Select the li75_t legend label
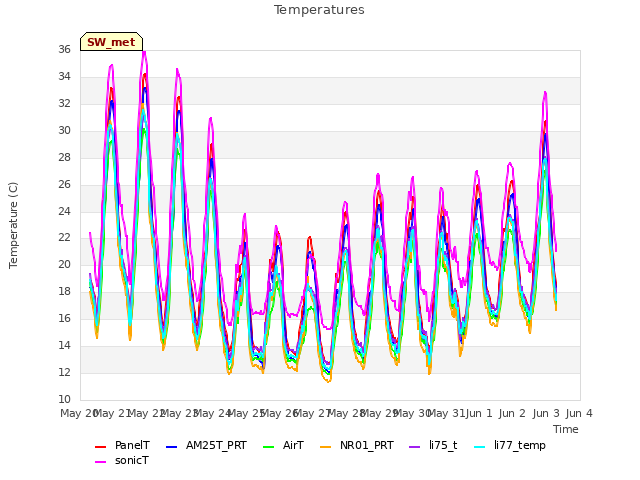640x480 pixels. (x=443, y=445)
